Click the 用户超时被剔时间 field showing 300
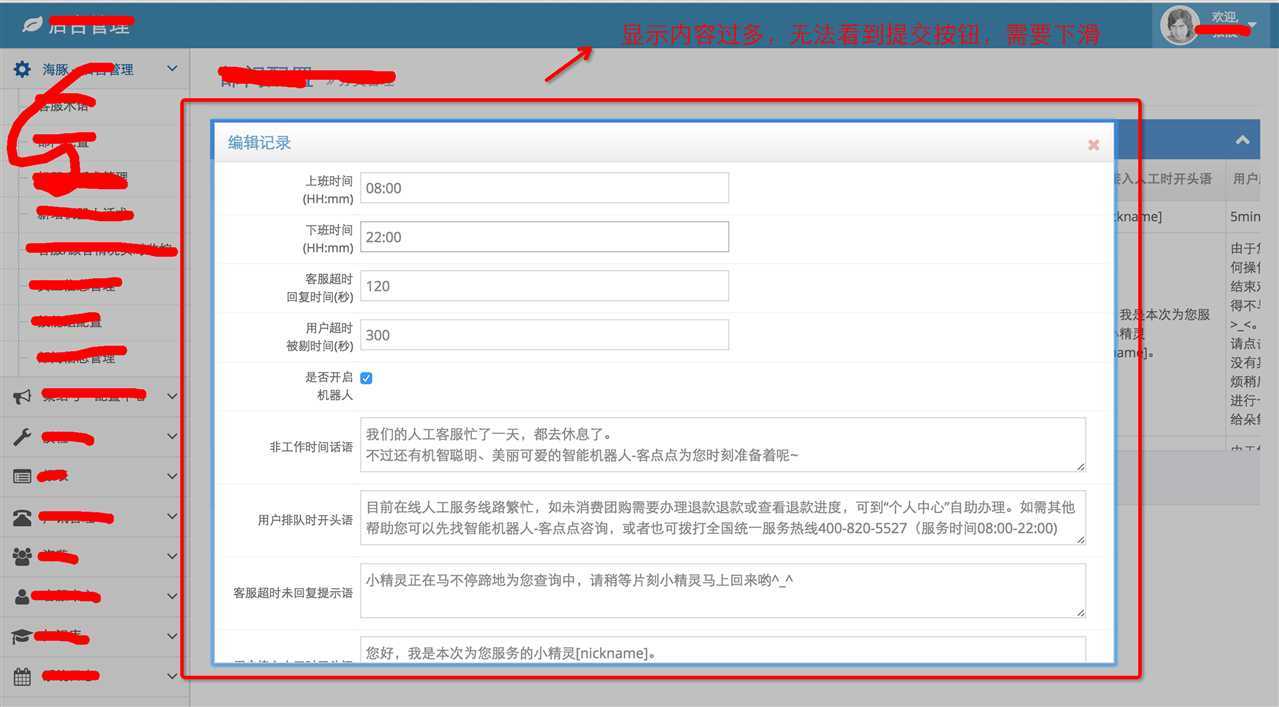Image resolution: width=1279 pixels, height=707 pixels. click(x=544, y=335)
